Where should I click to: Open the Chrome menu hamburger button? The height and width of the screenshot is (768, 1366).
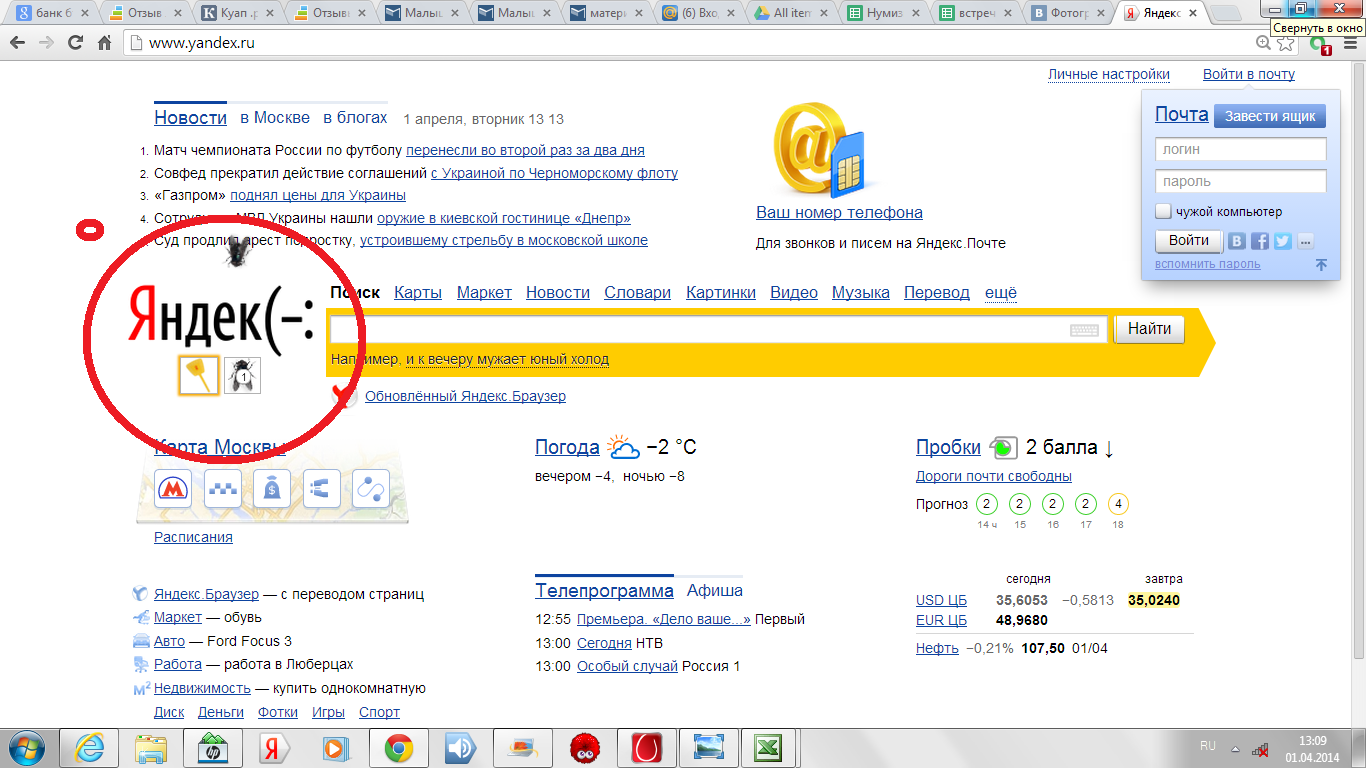tap(1350, 44)
